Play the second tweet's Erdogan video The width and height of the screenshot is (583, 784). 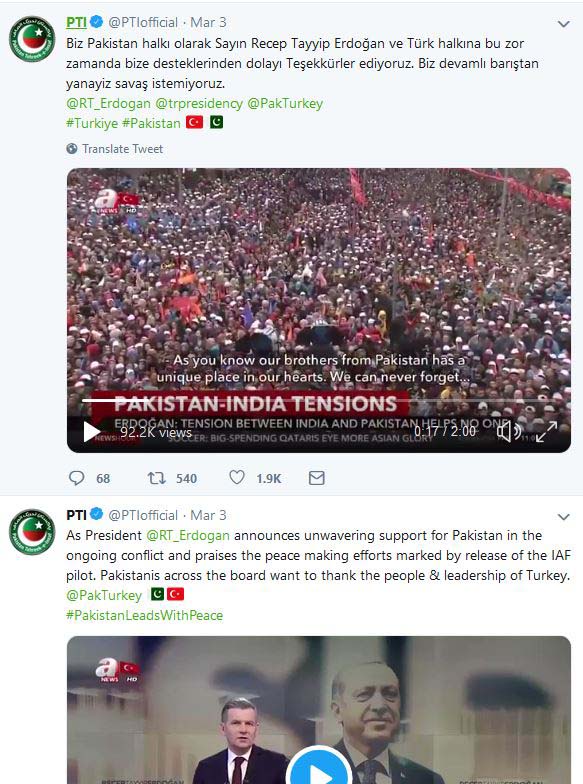(319, 770)
